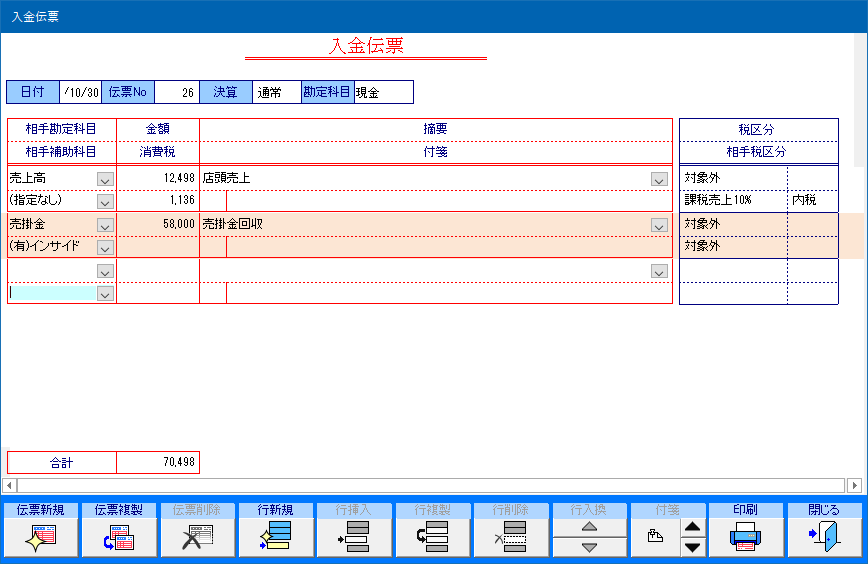Click the 伝票No label
This screenshot has height=564, width=868.
tap(128, 92)
